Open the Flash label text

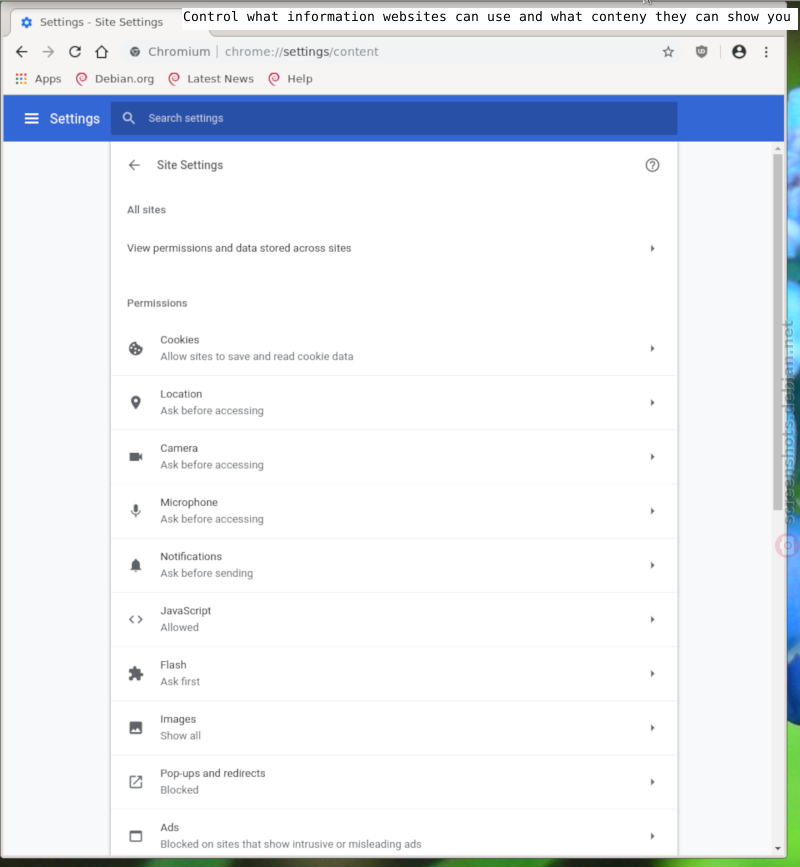tap(174, 665)
